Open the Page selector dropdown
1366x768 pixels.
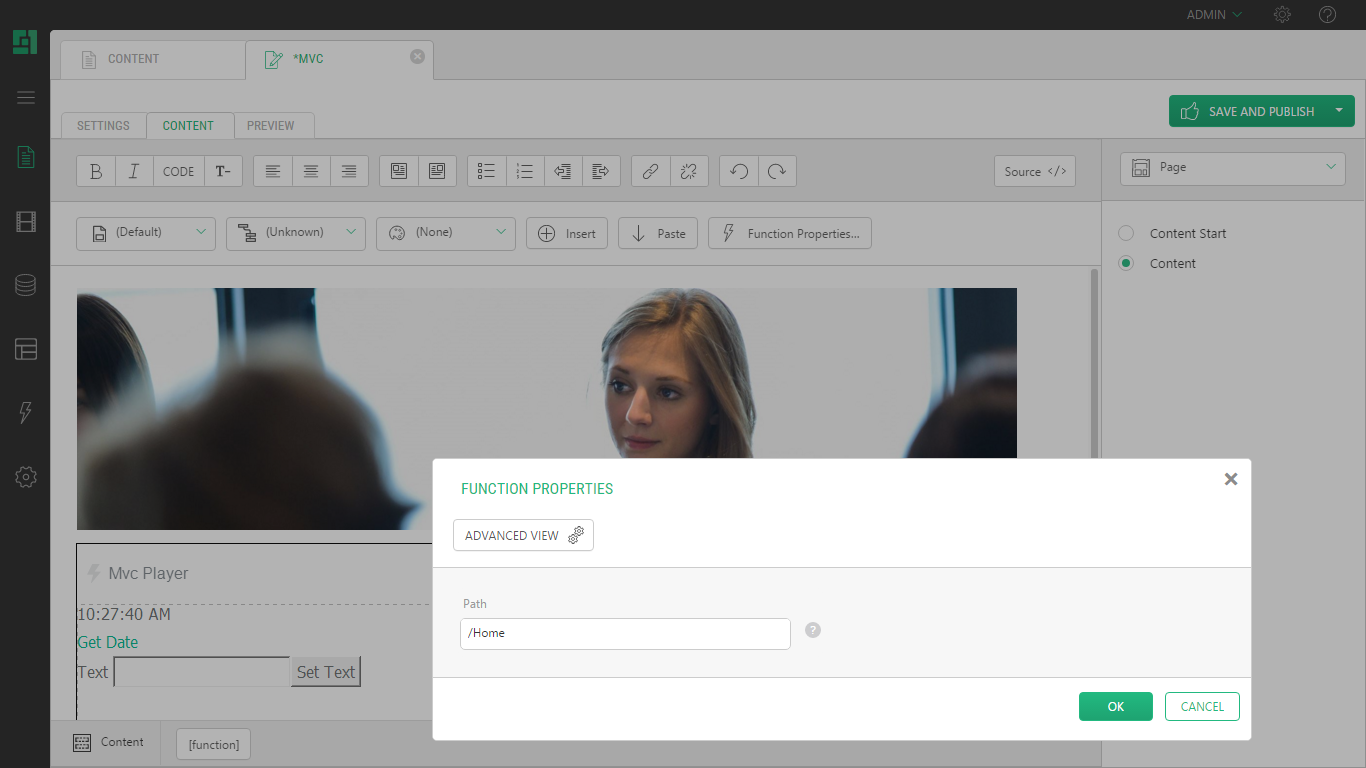(x=1232, y=168)
